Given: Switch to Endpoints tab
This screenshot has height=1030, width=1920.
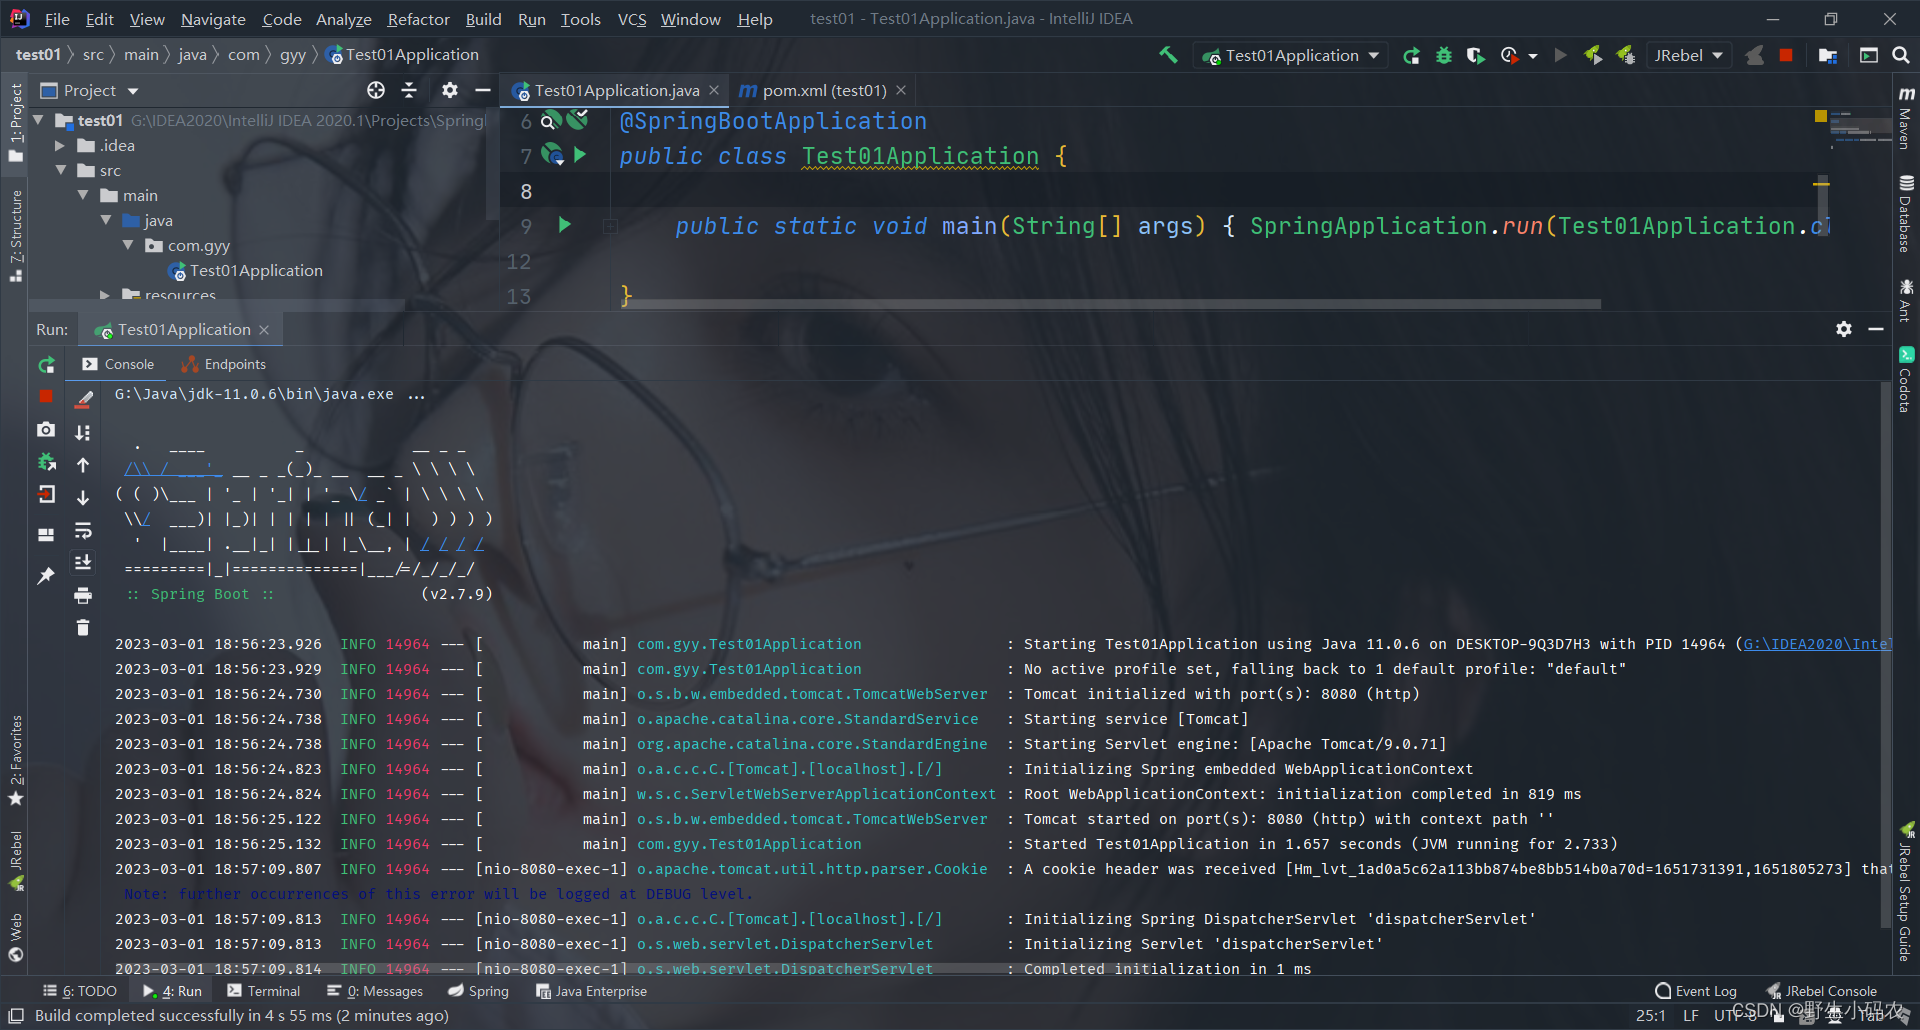Looking at the screenshot, I should click(x=224, y=364).
